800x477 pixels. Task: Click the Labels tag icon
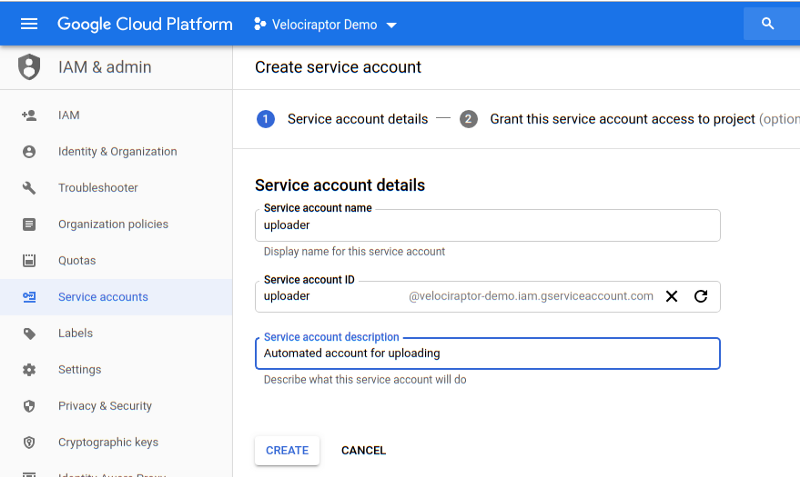click(29, 333)
